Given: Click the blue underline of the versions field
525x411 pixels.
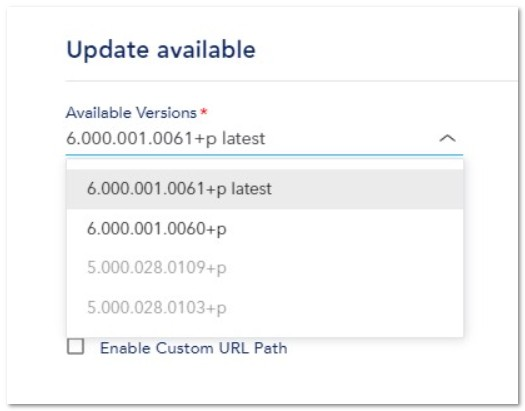Looking at the screenshot, I should point(264,155).
